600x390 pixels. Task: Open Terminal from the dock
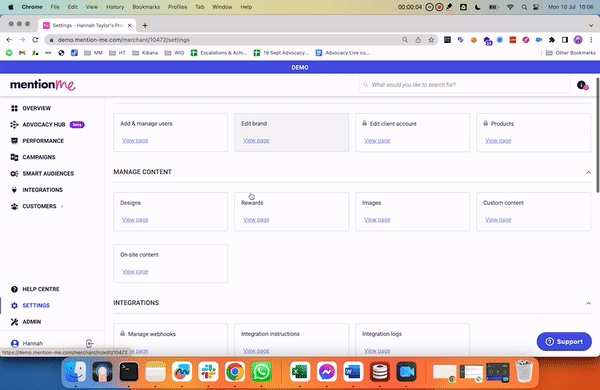pyautogui.click(x=129, y=372)
